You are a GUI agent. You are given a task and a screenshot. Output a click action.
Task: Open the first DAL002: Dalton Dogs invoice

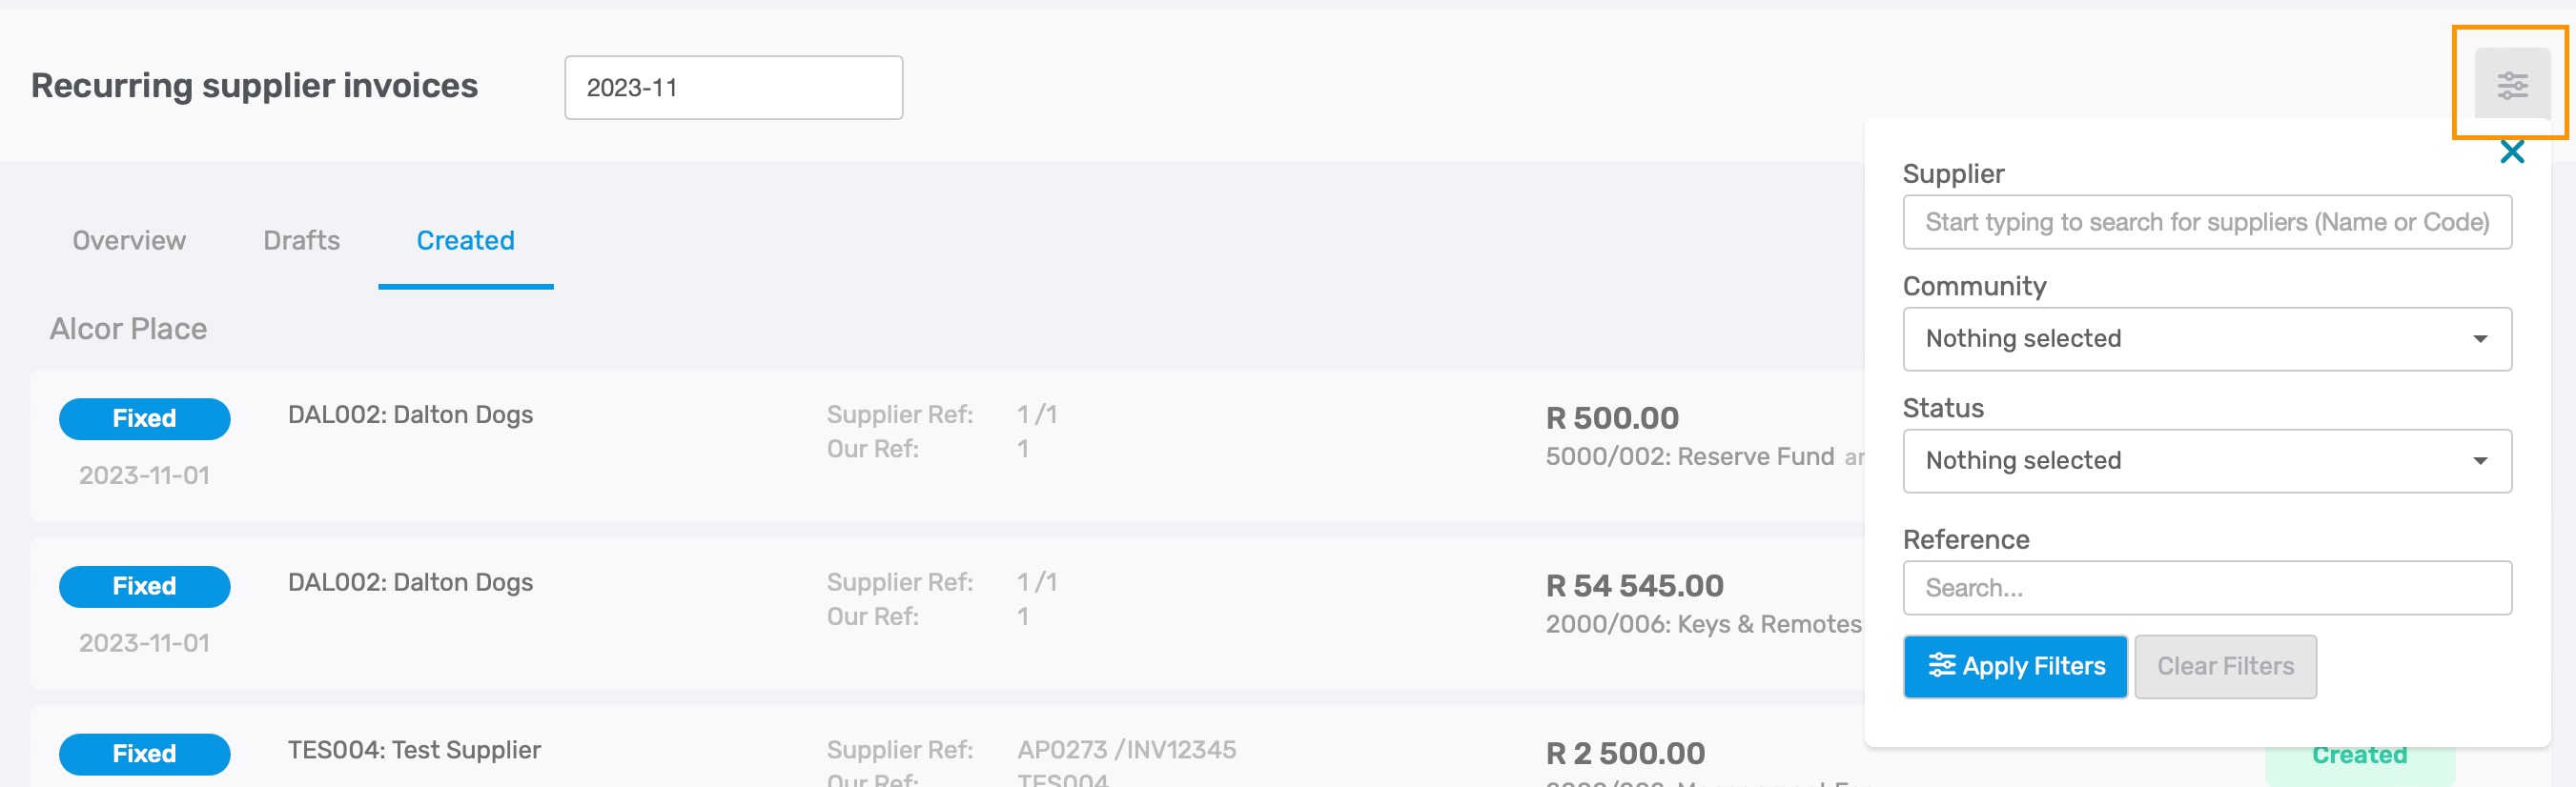pos(410,415)
